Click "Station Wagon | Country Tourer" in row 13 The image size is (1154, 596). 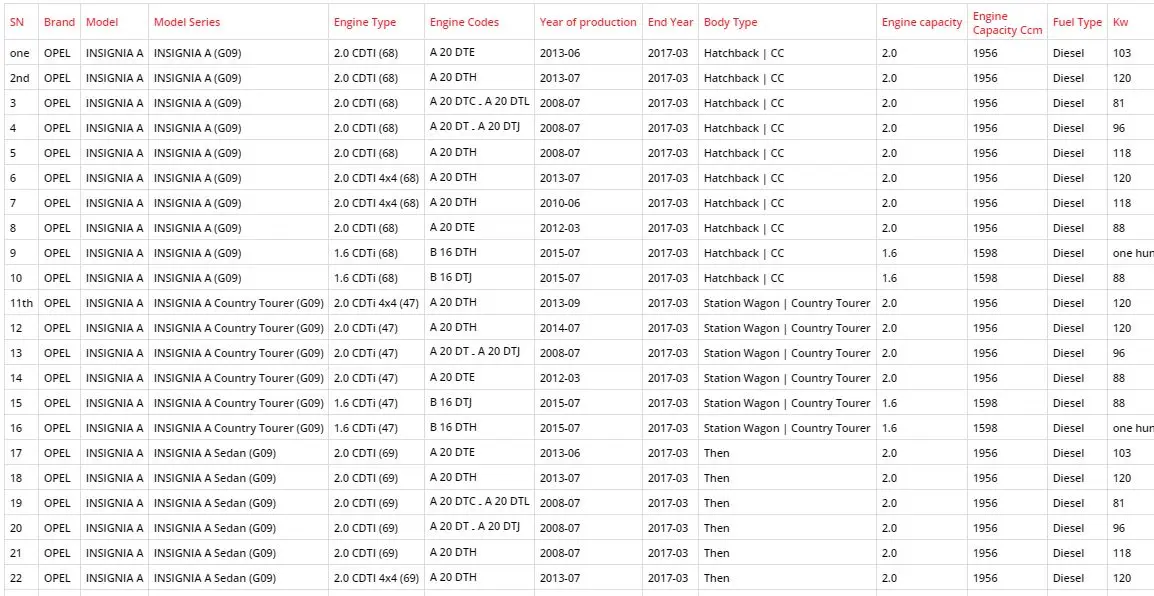tap(787, 353)
